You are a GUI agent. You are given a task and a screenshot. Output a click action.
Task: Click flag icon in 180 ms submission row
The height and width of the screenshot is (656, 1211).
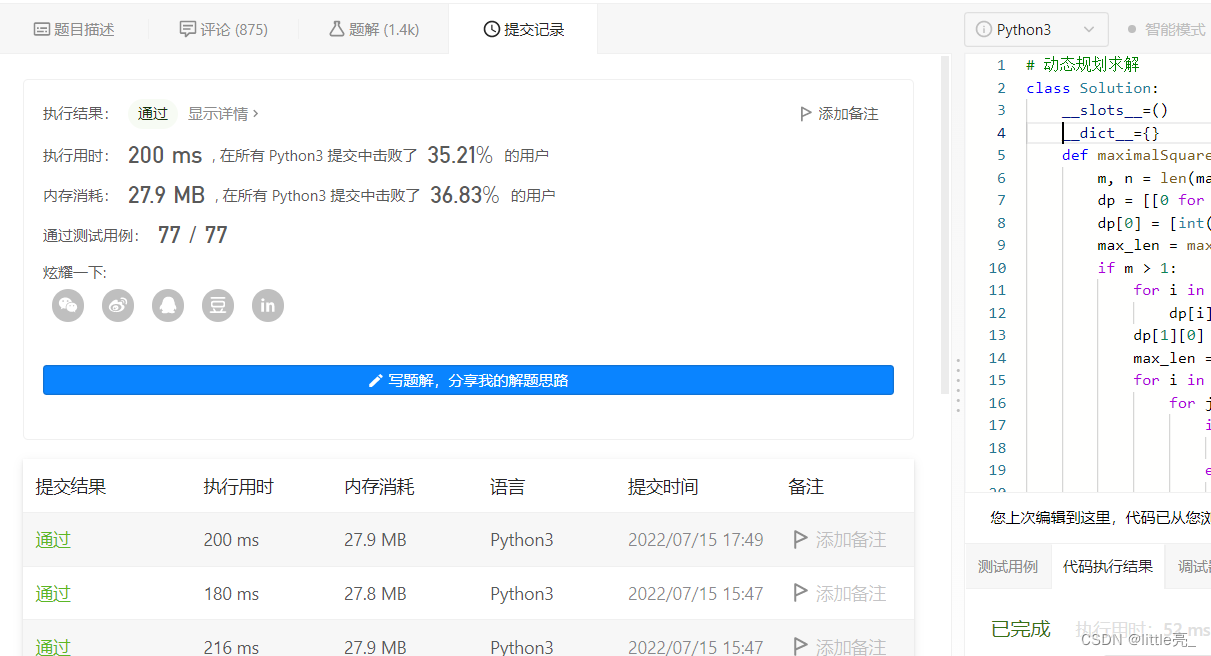click(800, 593)
